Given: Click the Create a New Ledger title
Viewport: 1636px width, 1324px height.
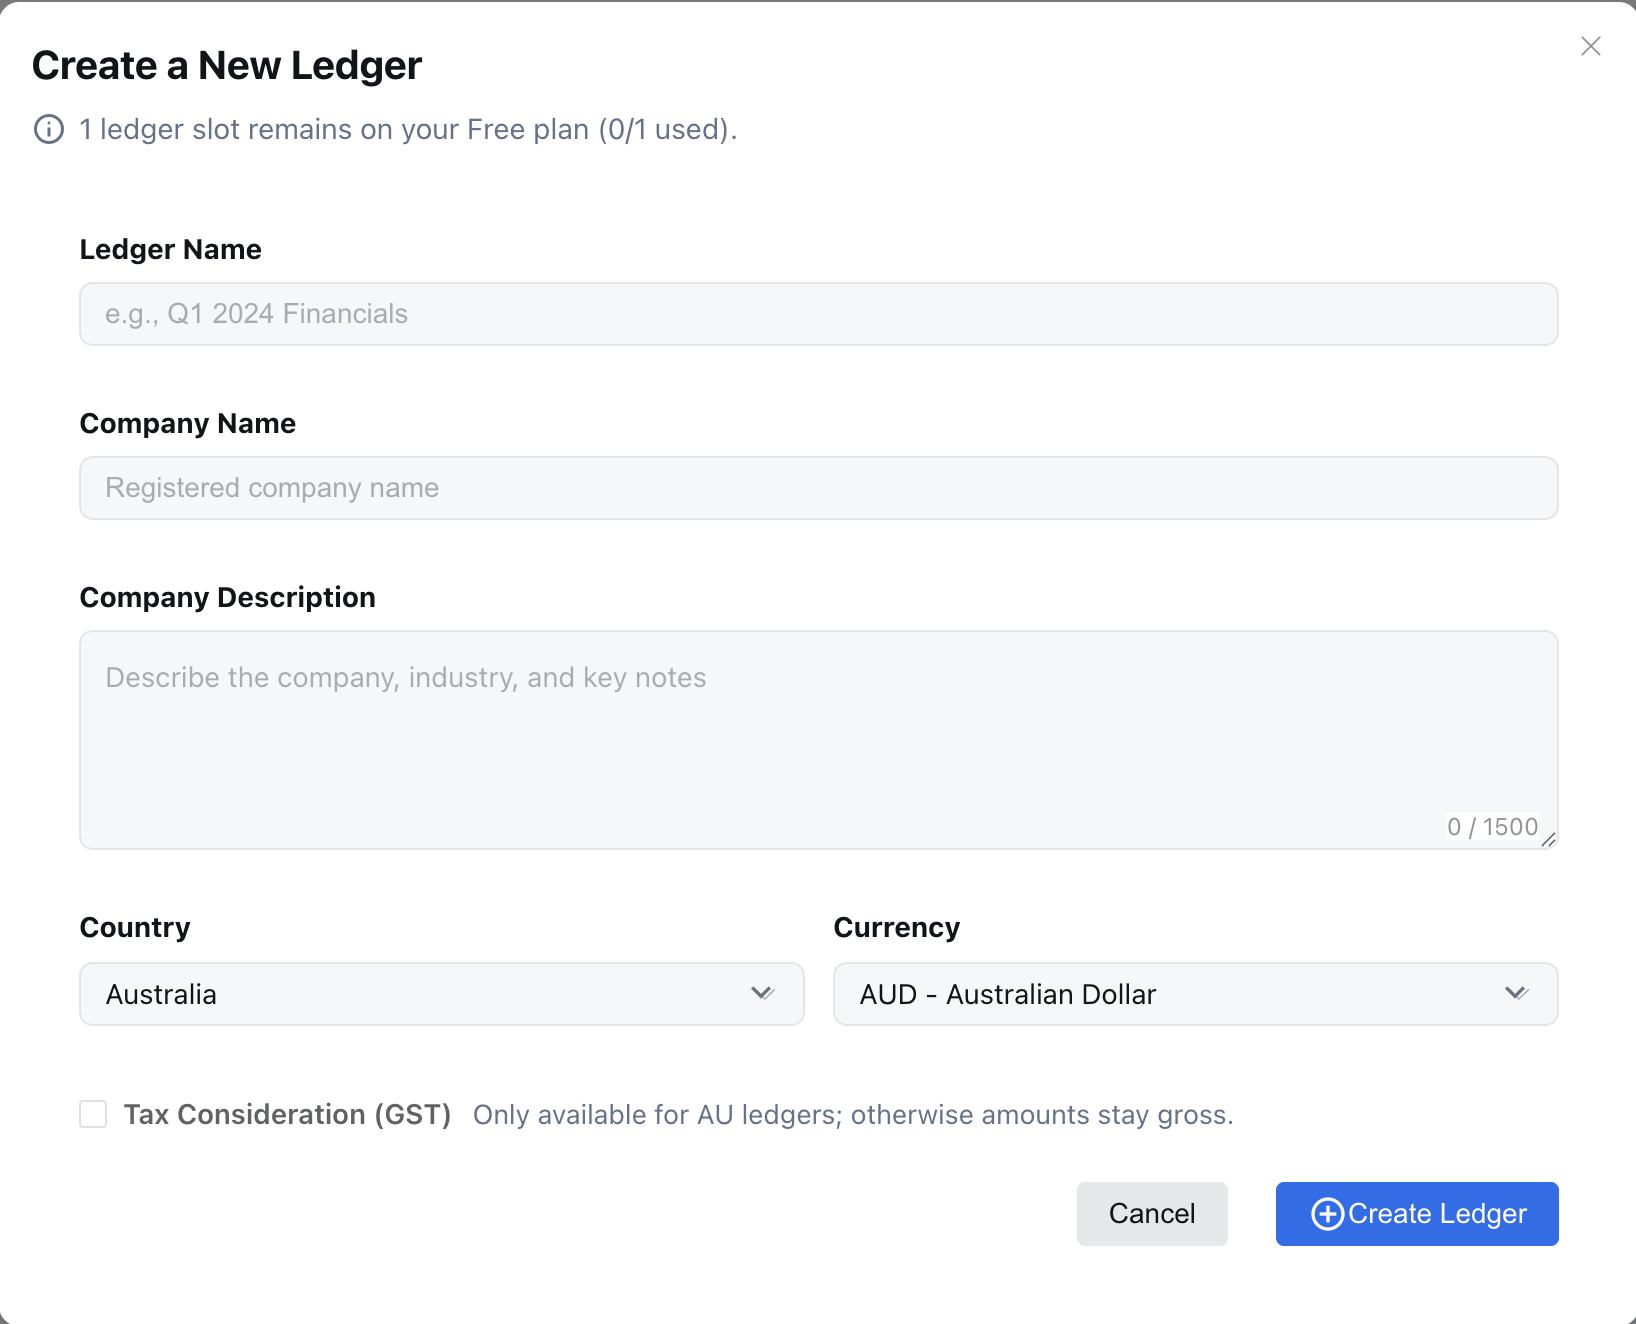Looking at the screenshot, I should coord(227,65).
